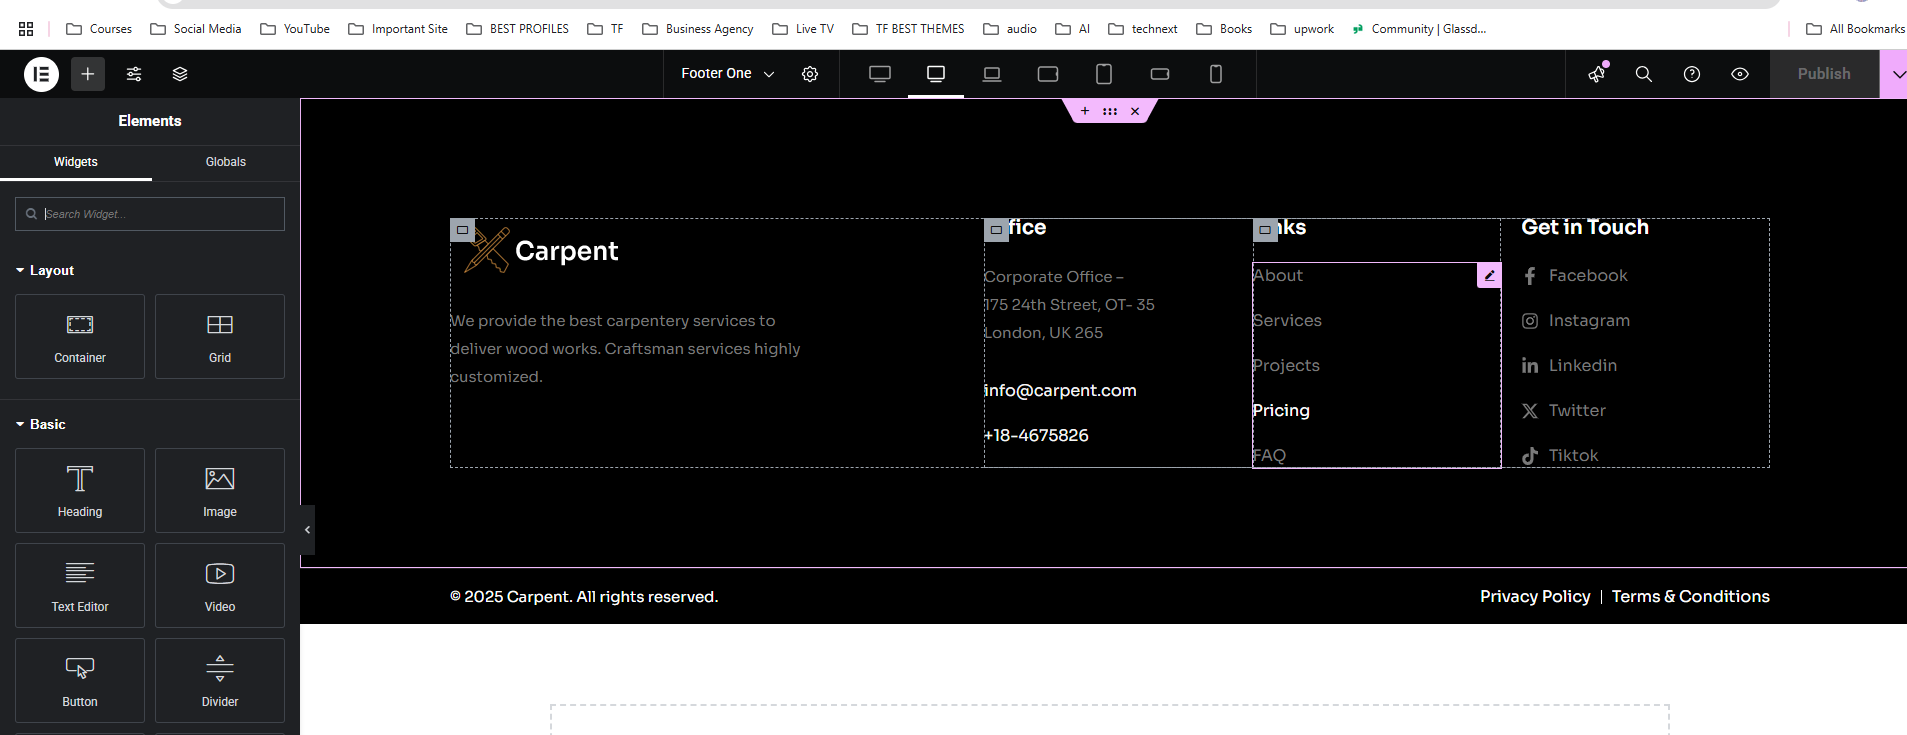This screenshot has width=1907, height=735.
Task: Click the section drag handle dots
Action: tap(1110, 111)
